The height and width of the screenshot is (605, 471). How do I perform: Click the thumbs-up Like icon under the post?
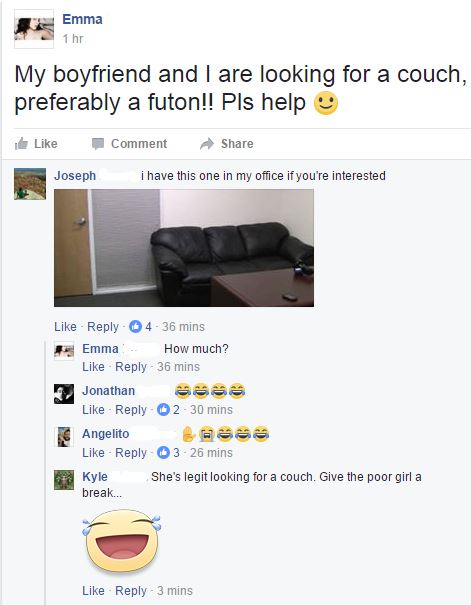click(x=21, y=144)
